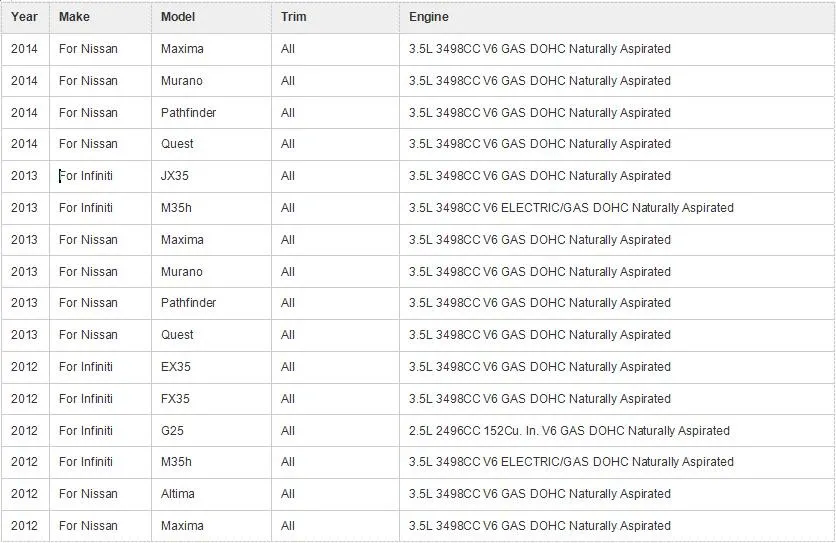Click the JX35 model cell
Viewport: 836px width, 543px height.
211,176
